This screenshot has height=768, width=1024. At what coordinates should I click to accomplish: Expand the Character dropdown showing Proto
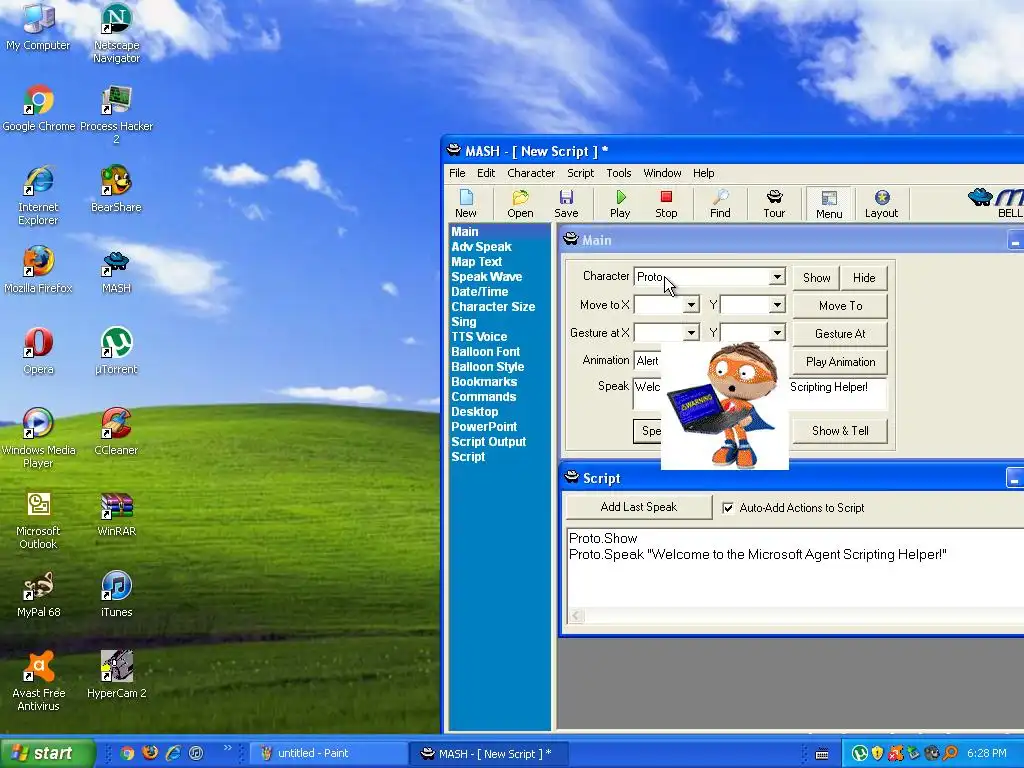776,277
